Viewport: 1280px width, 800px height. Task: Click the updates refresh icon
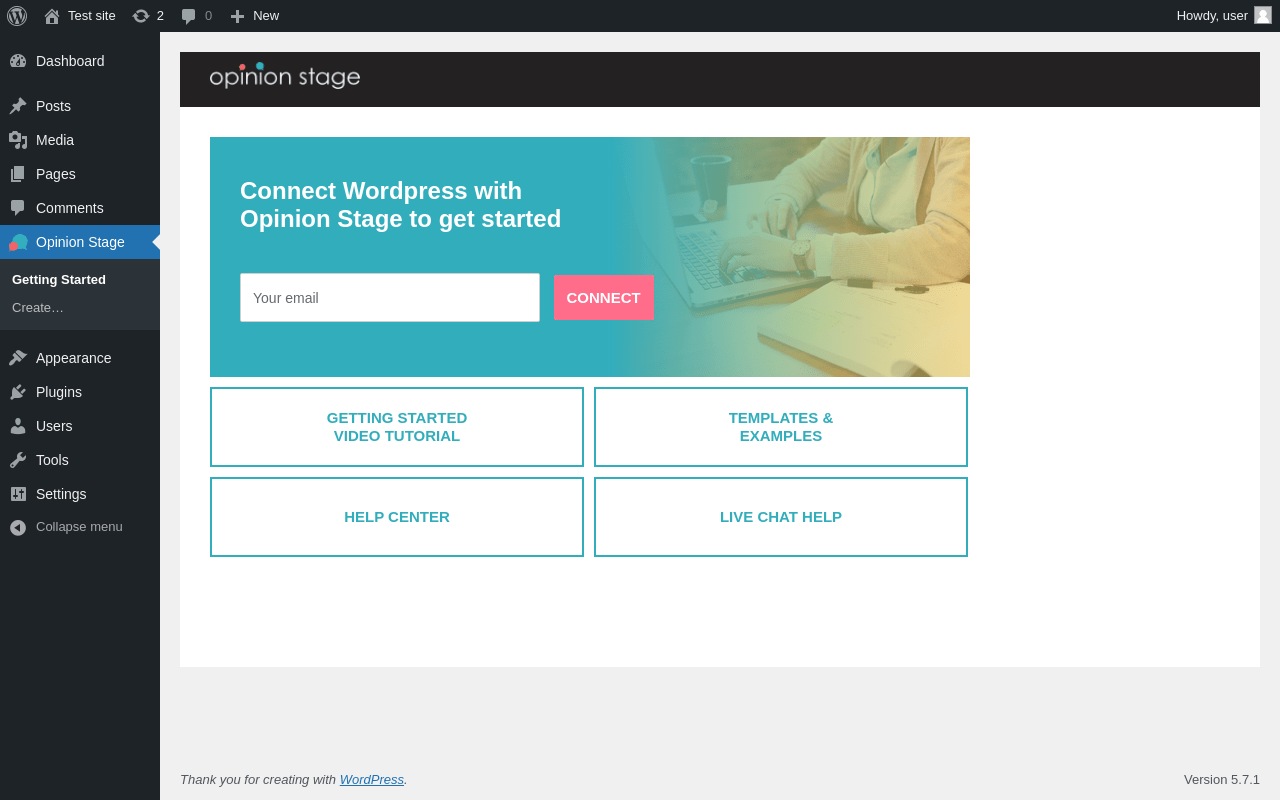141,16
